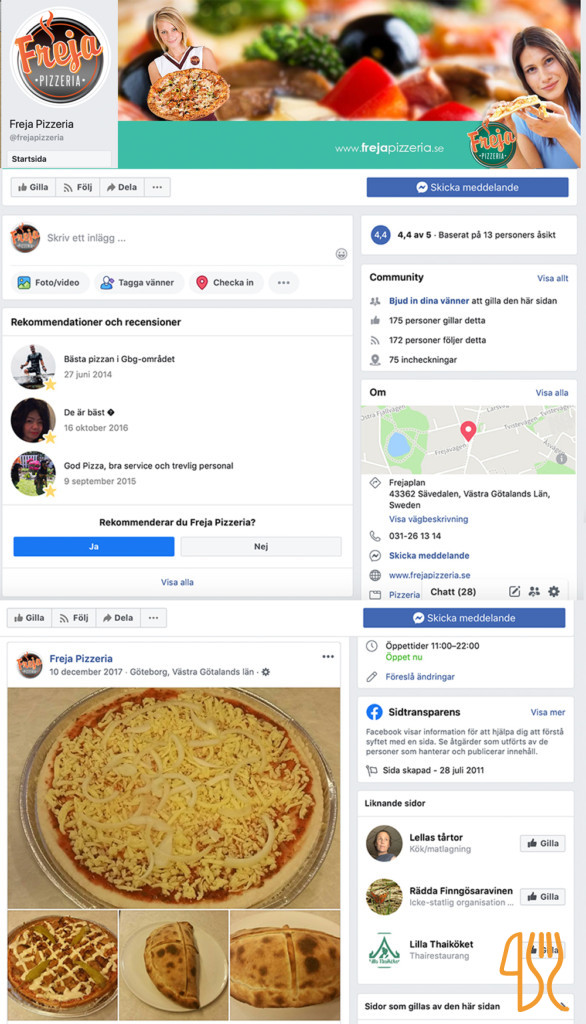Click the red location pin on map
This screenshot has height=1024, width=586.
[468, 431]
